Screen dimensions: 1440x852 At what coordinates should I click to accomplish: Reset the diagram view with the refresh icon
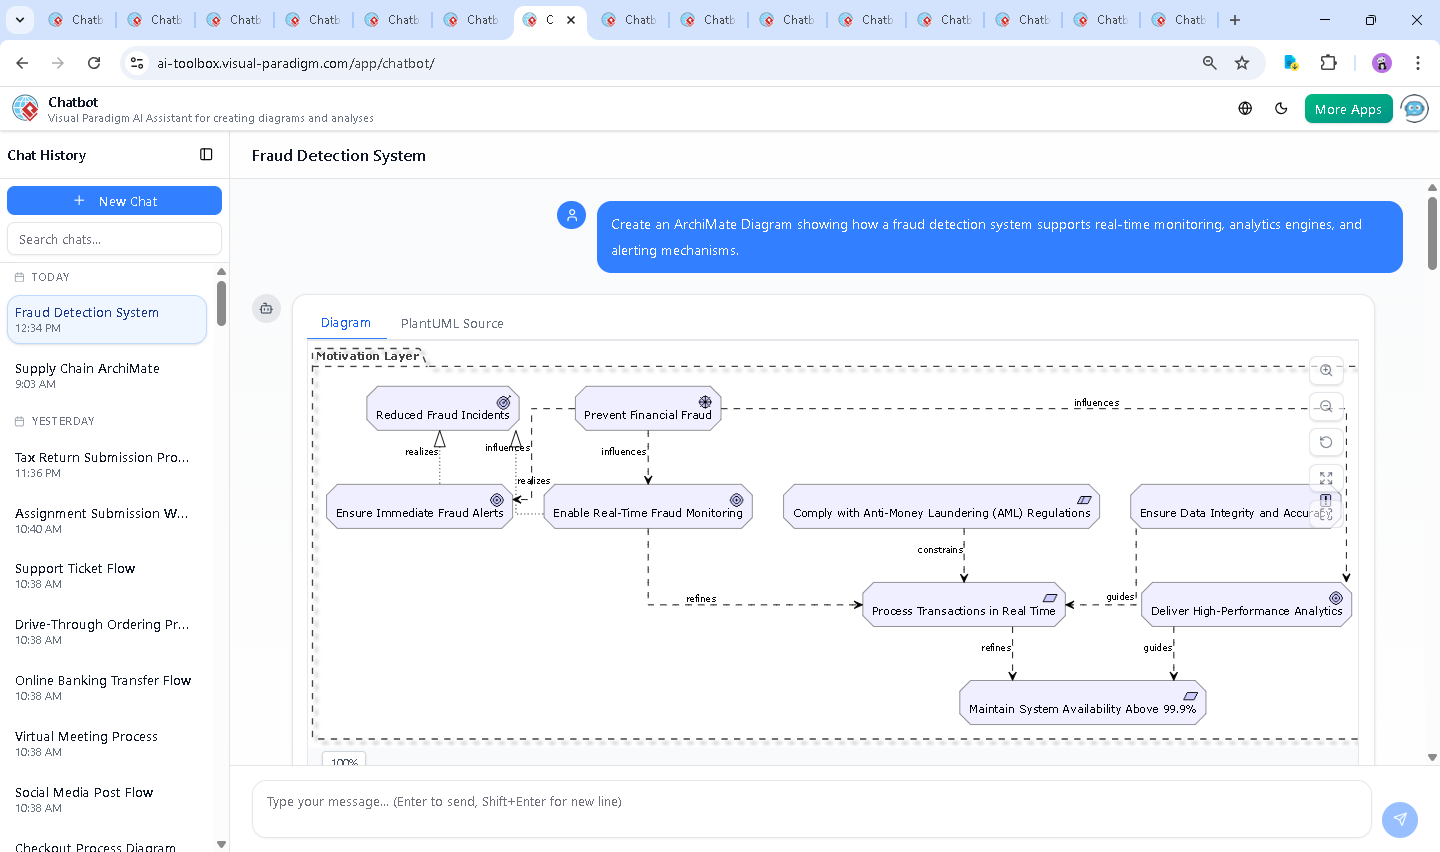1326,442
